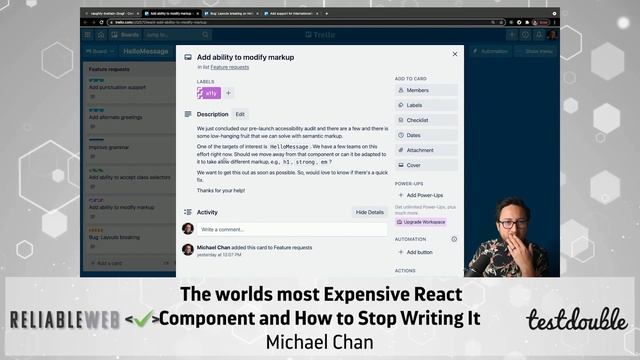Open the Boards menu in Trello header
640x360 pixels.
[x=125, y=35]
